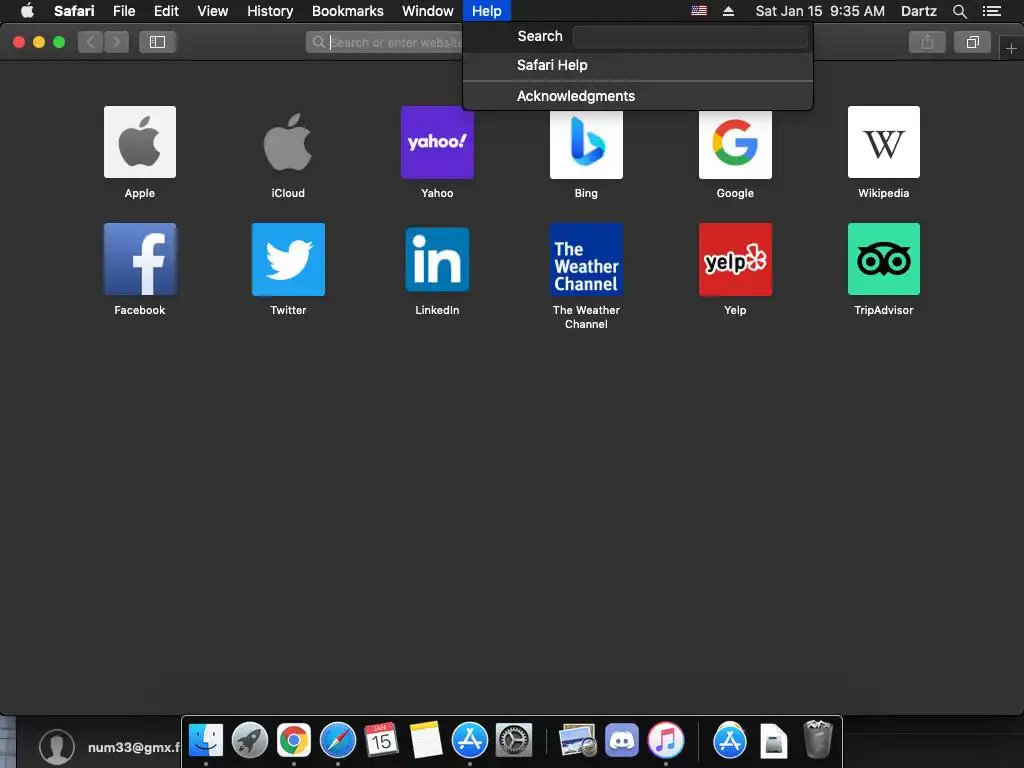1024x768 pixels.
Task: Open the Window menu
Action: click(428, 11)
